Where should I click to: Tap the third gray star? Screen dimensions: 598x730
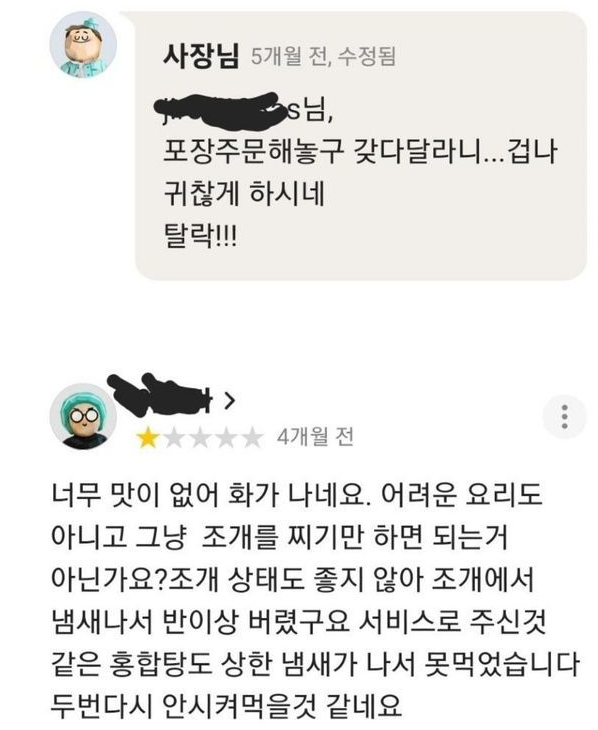(200, 438)
